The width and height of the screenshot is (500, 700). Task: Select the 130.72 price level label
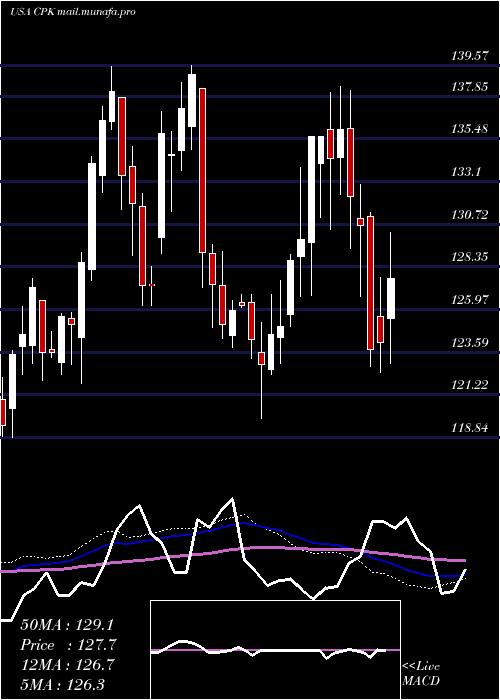(469, 215)
